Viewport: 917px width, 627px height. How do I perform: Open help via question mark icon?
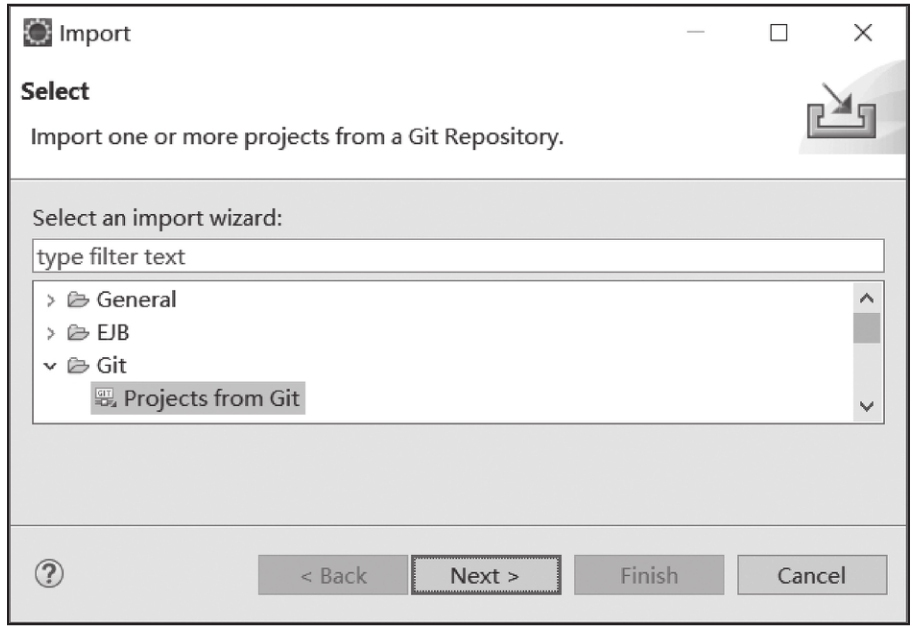coord(49,574)
